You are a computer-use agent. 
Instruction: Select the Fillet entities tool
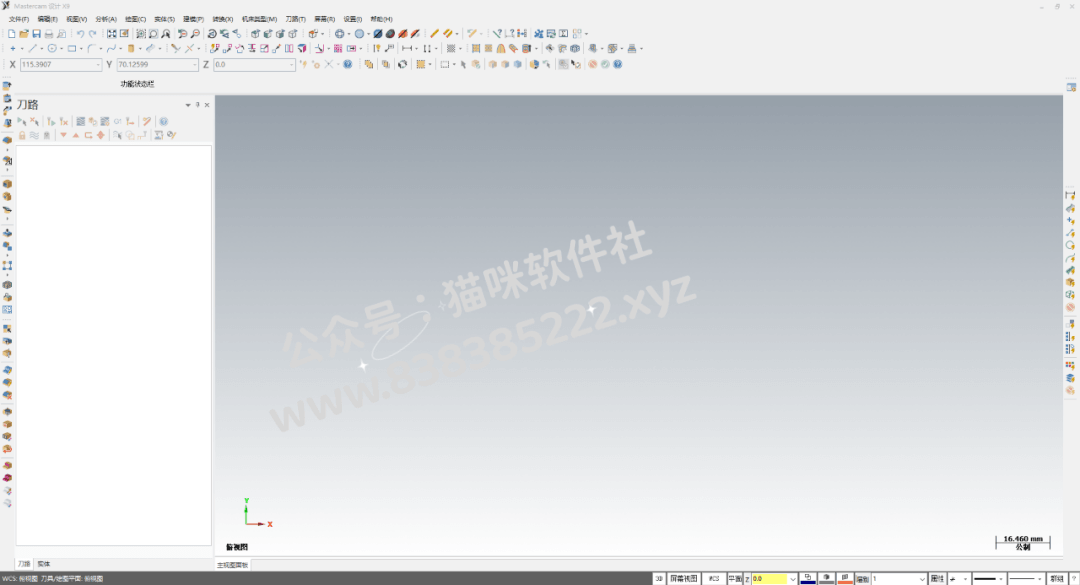91,48
